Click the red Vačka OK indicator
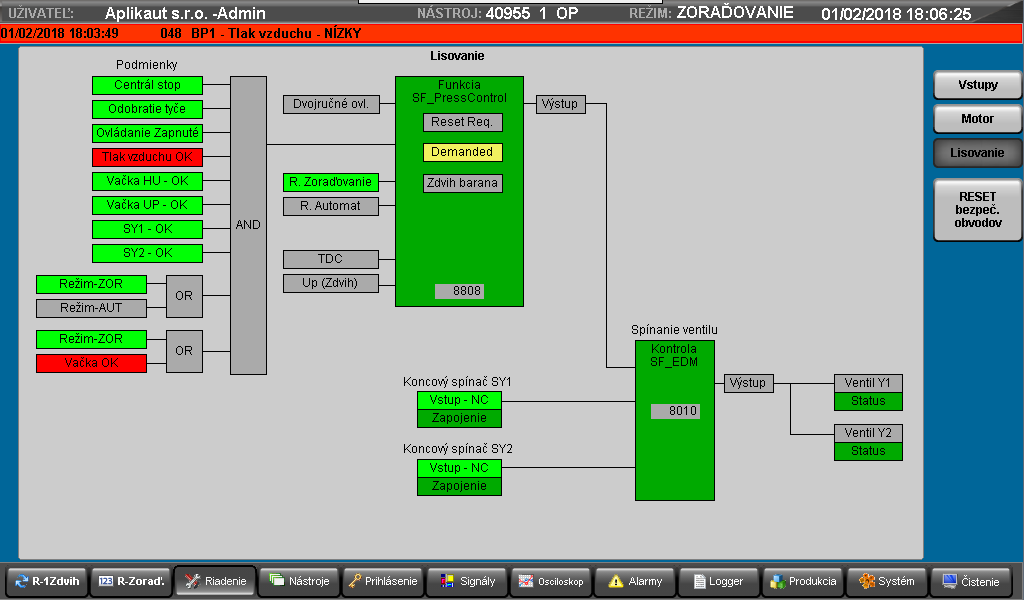1024x600 pixels. pyautogui.click(x=91, y=363)
